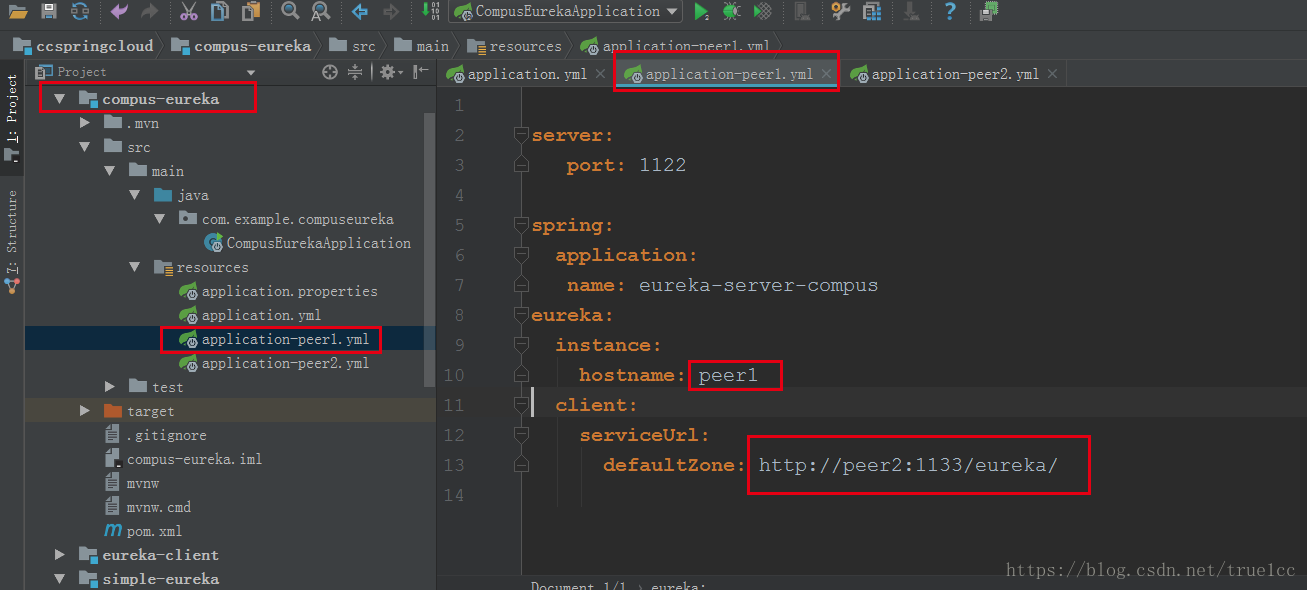Click the Project tree vertical scrollbar
This screenshot has width=1307, height=590.
(x=431, y=250)
